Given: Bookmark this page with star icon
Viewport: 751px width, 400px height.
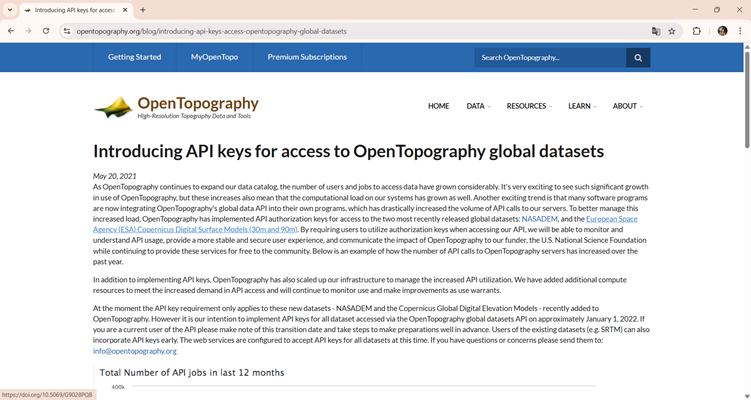Looking at the screenshot, I should 672,31.
